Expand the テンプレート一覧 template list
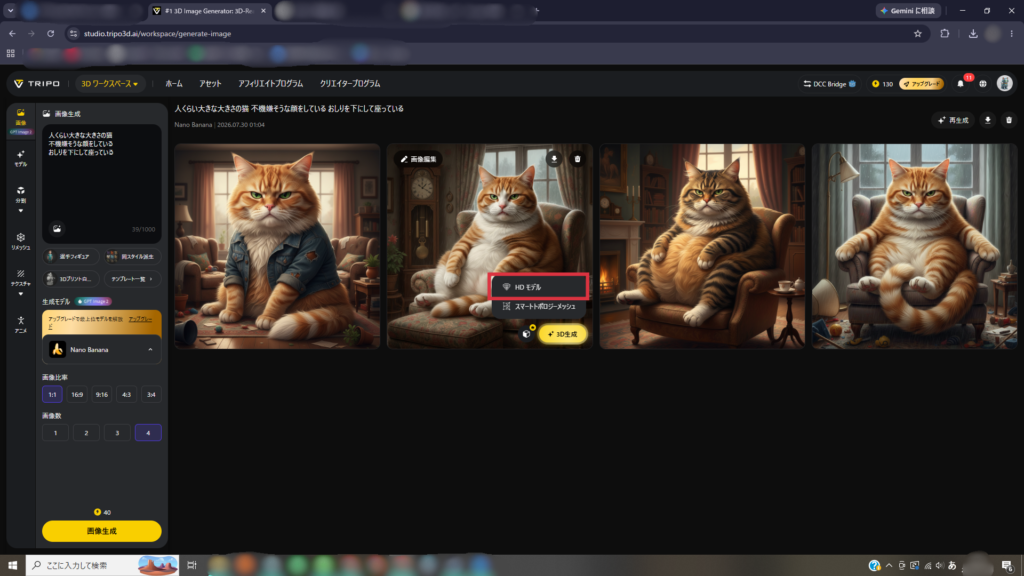This screenshot has height=576, width=1024. (x=132, y=279)
